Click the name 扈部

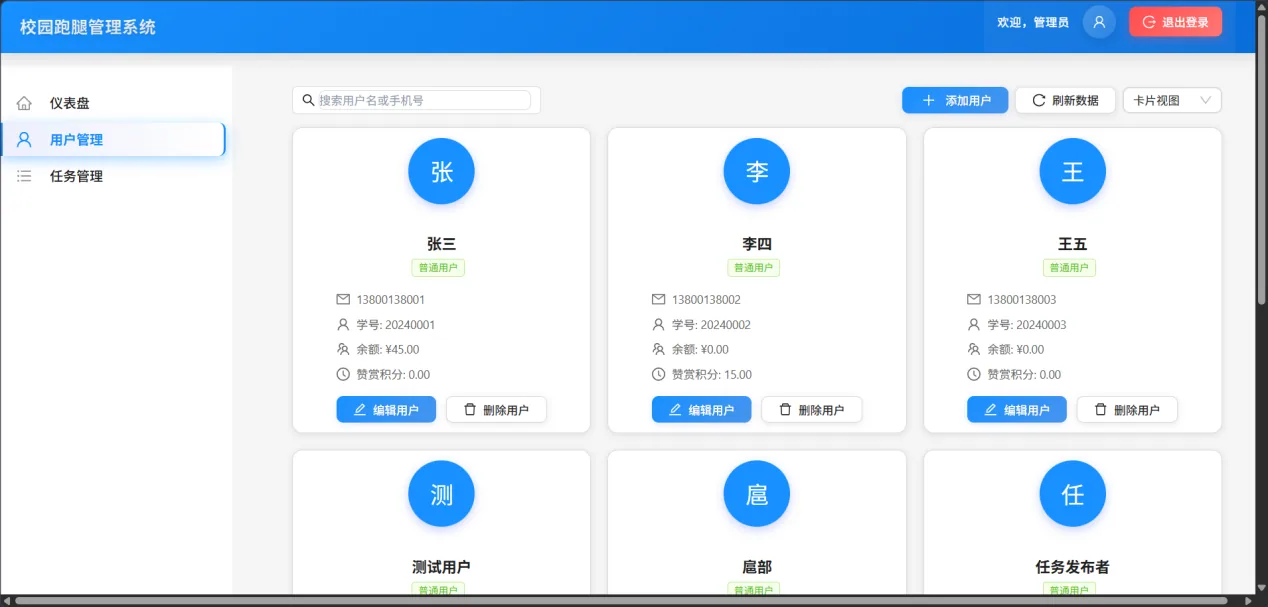(x=757, y=567)
